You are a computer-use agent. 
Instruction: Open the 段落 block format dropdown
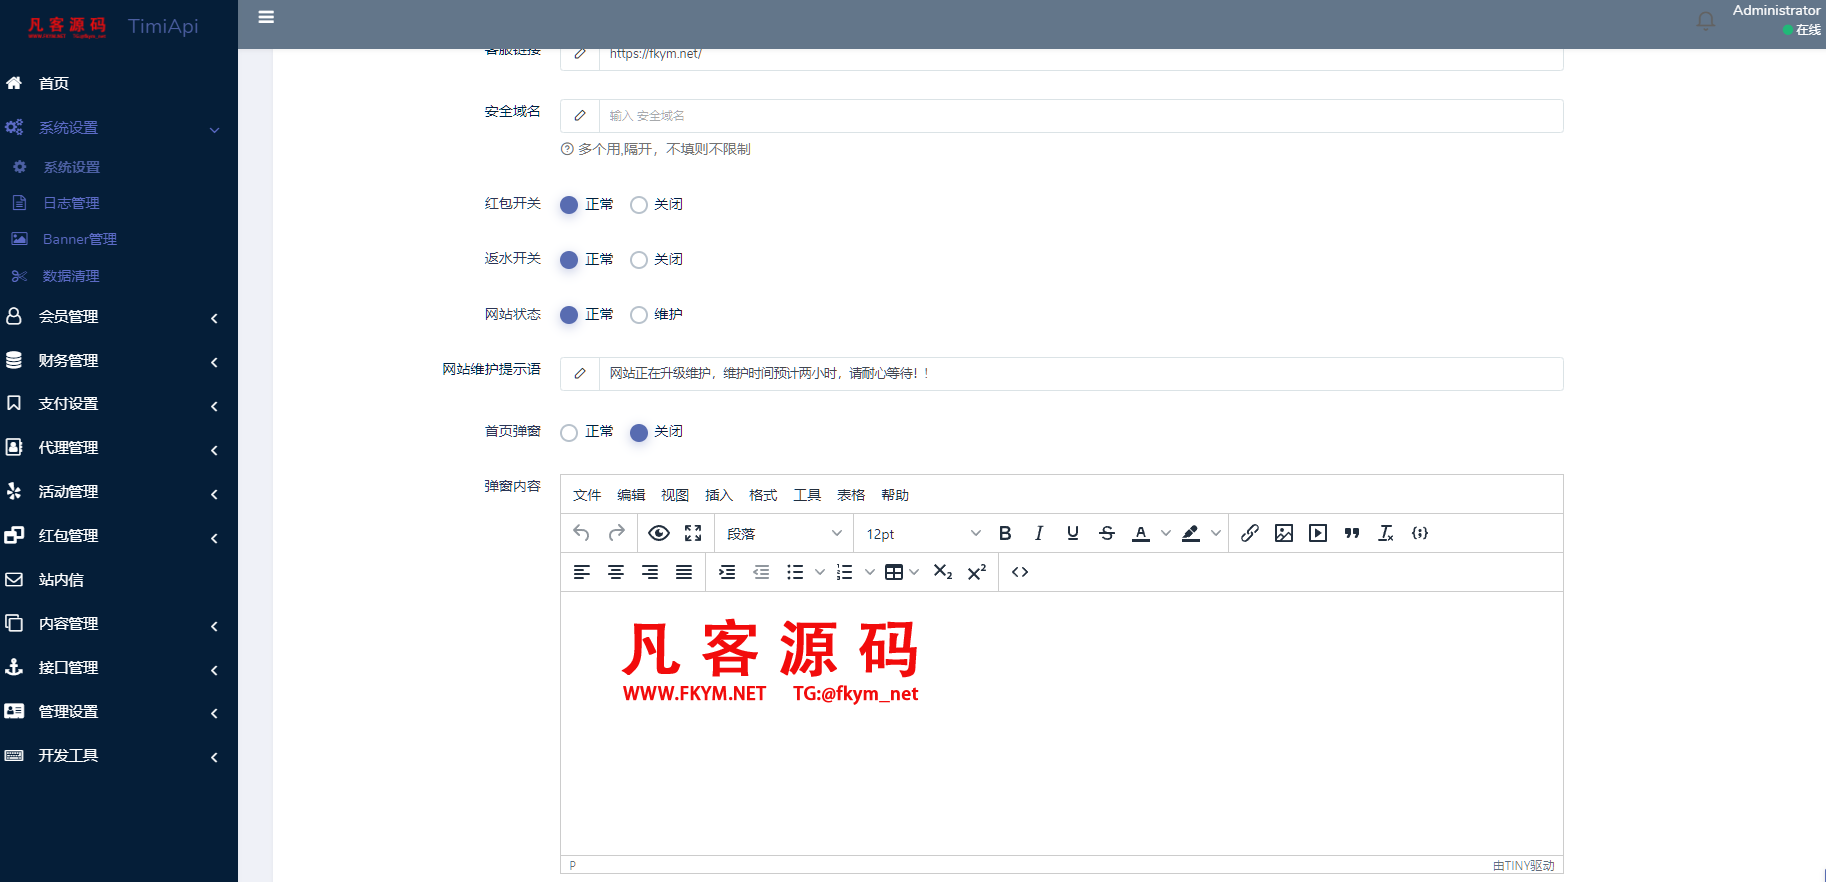784,534
